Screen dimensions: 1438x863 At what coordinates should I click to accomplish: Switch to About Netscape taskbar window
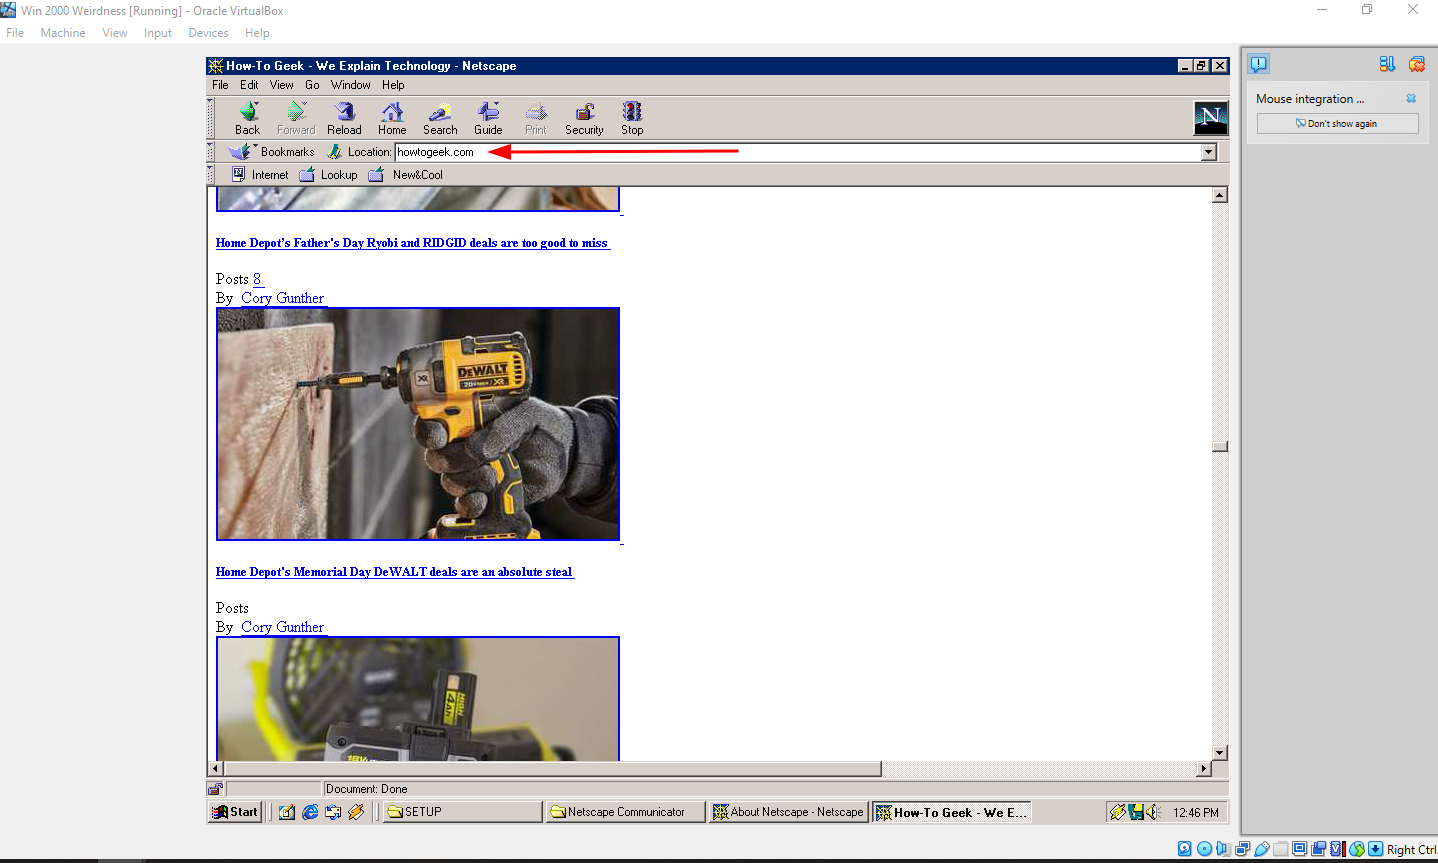coord(788,812)
